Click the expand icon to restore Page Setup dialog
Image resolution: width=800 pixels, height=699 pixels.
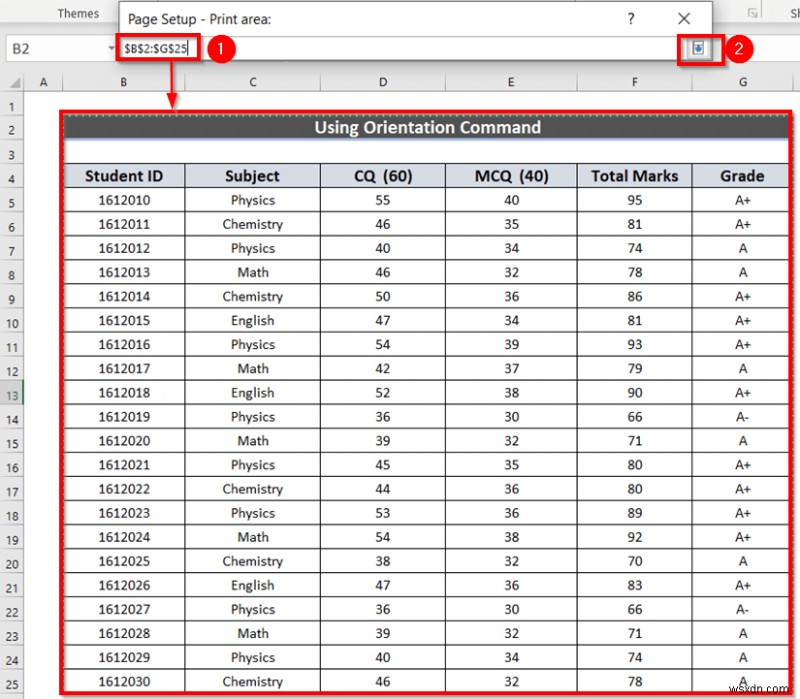696,47
